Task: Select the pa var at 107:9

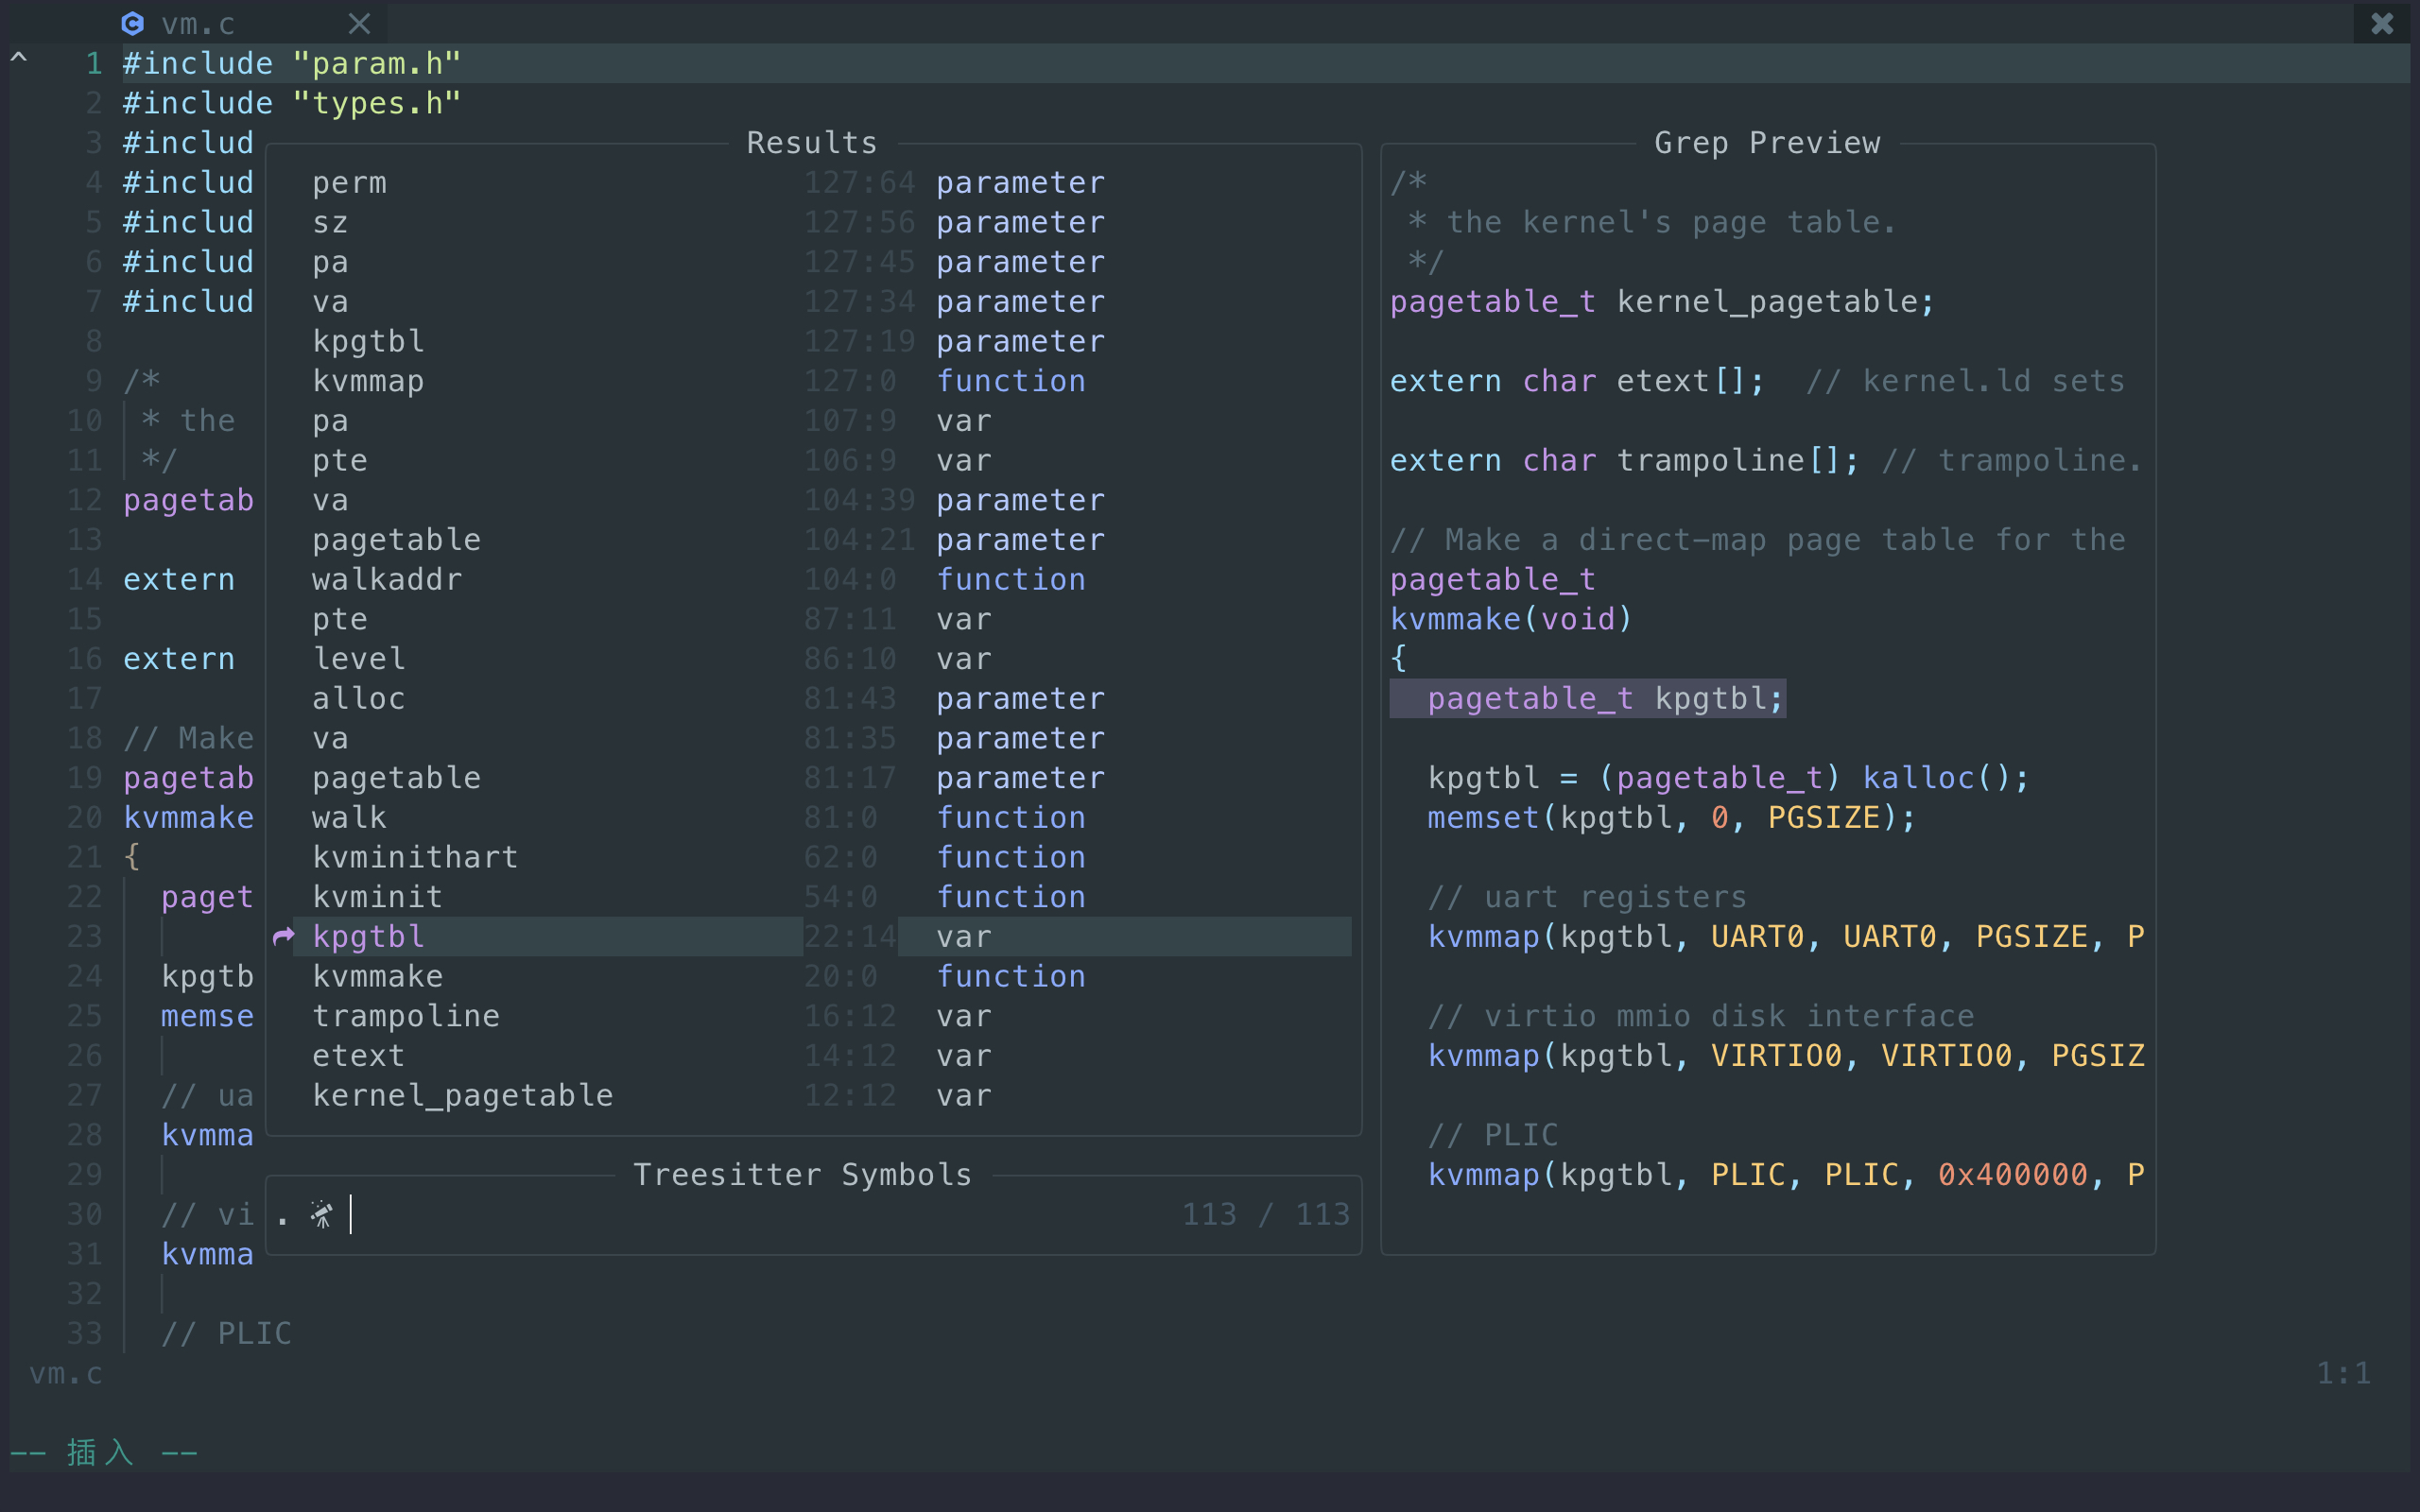Action: tap(813, 421)
